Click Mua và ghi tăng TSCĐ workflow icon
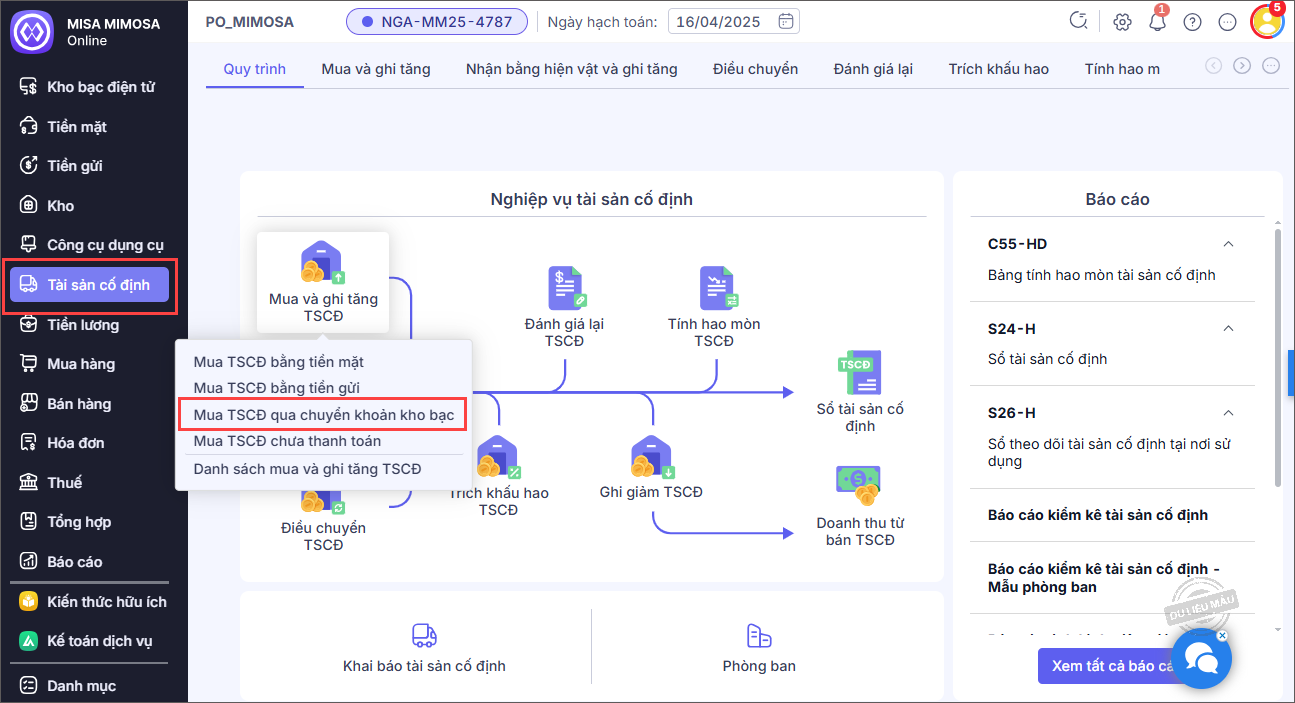The height and width of the screenshot is (703, 1295). tap(323, 263)
